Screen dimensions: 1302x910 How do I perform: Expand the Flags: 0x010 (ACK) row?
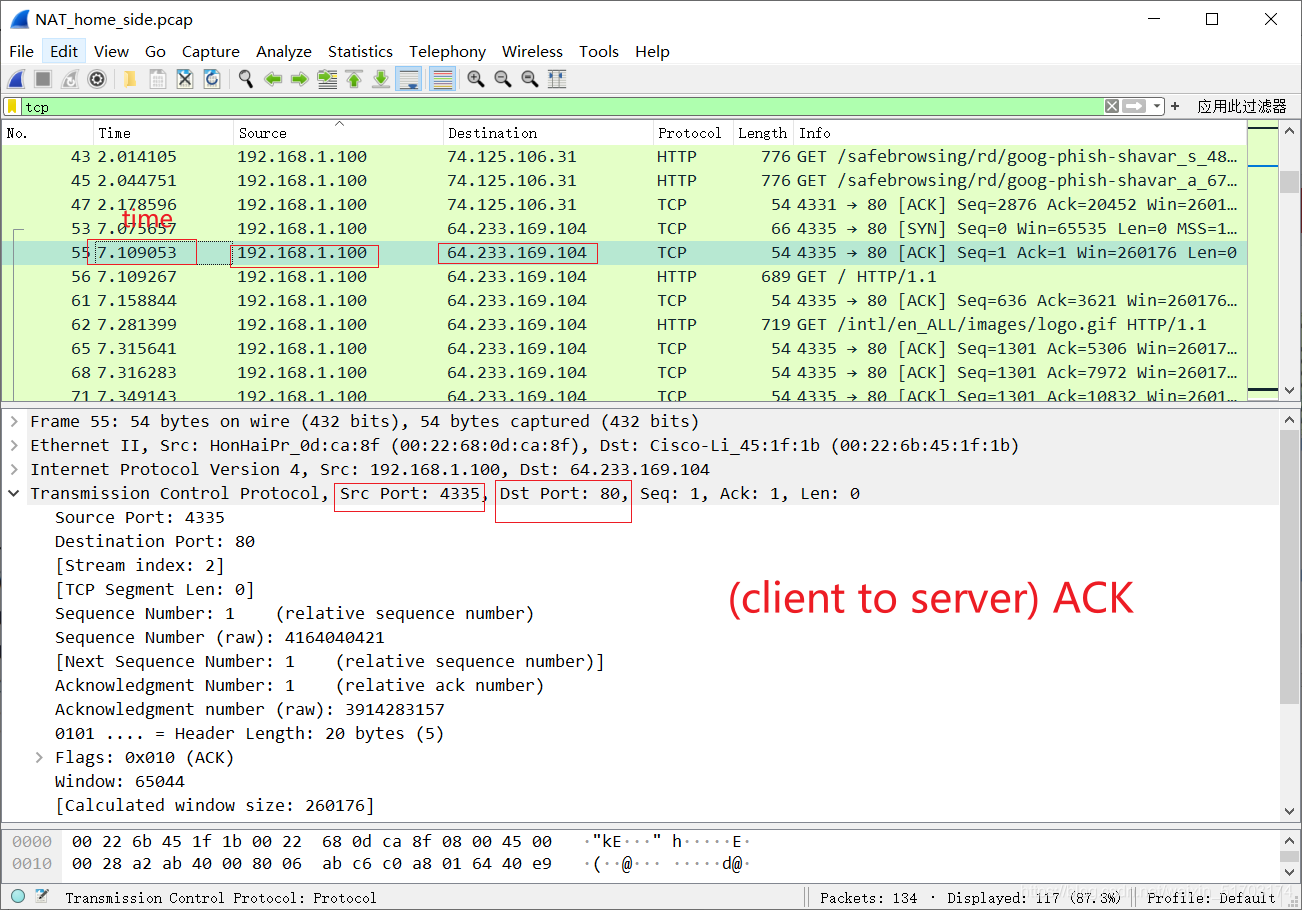click(x=39, y=757)
